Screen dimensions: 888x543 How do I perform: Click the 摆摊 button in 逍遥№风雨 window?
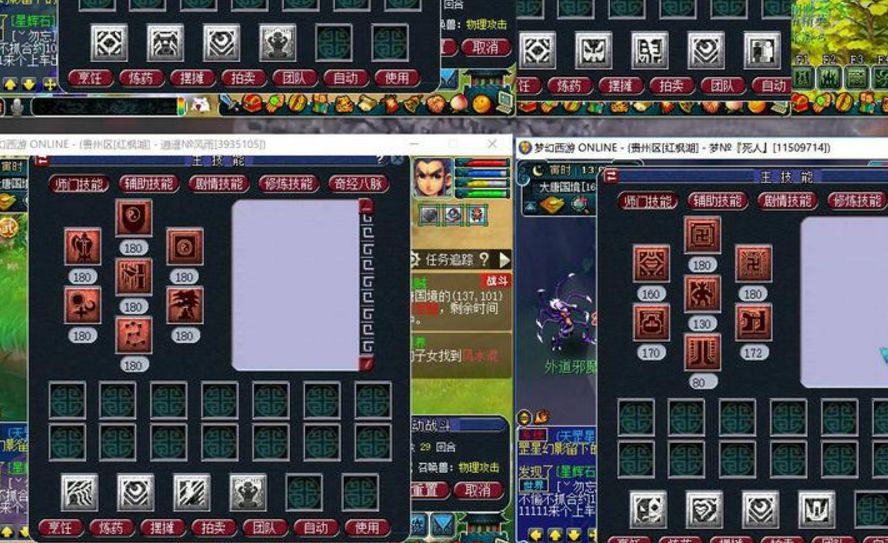[163, 528]
